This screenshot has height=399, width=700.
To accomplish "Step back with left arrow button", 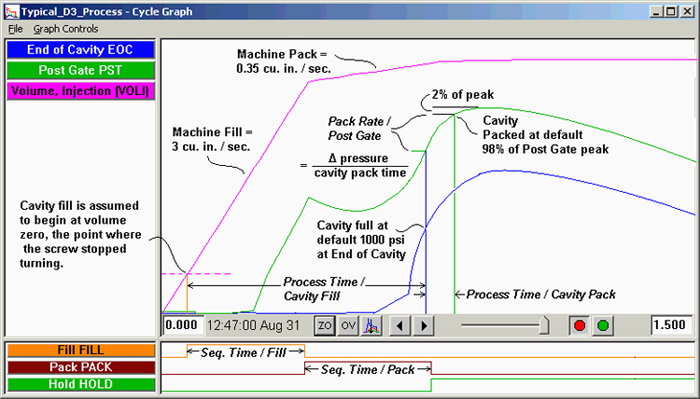I will [400, 325].
